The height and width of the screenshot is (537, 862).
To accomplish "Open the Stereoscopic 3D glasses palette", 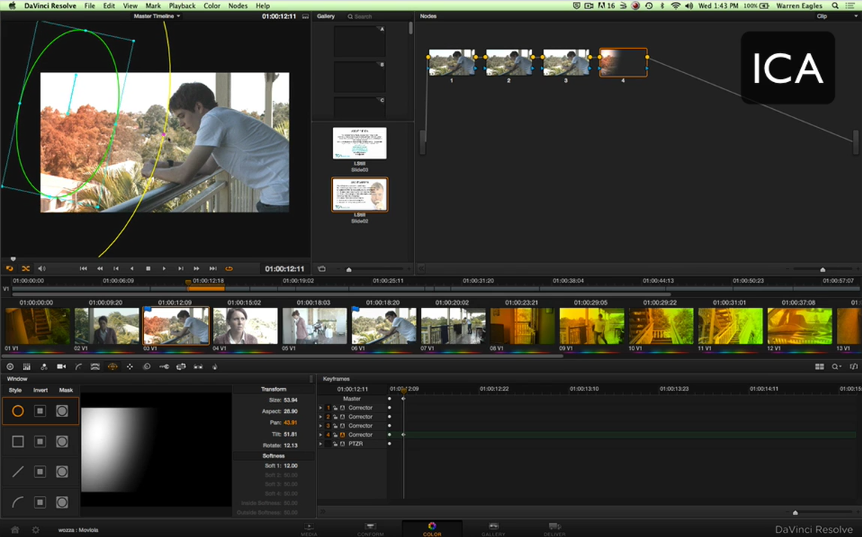I will (198, 367).
